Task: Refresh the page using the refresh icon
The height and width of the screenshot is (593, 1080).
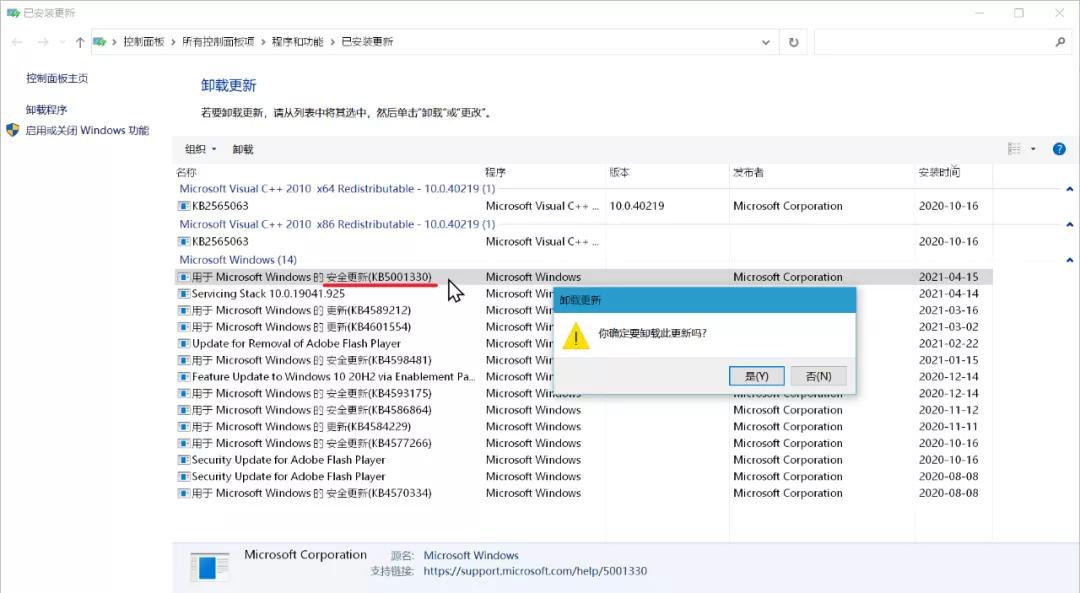Action: pos(793,41)
